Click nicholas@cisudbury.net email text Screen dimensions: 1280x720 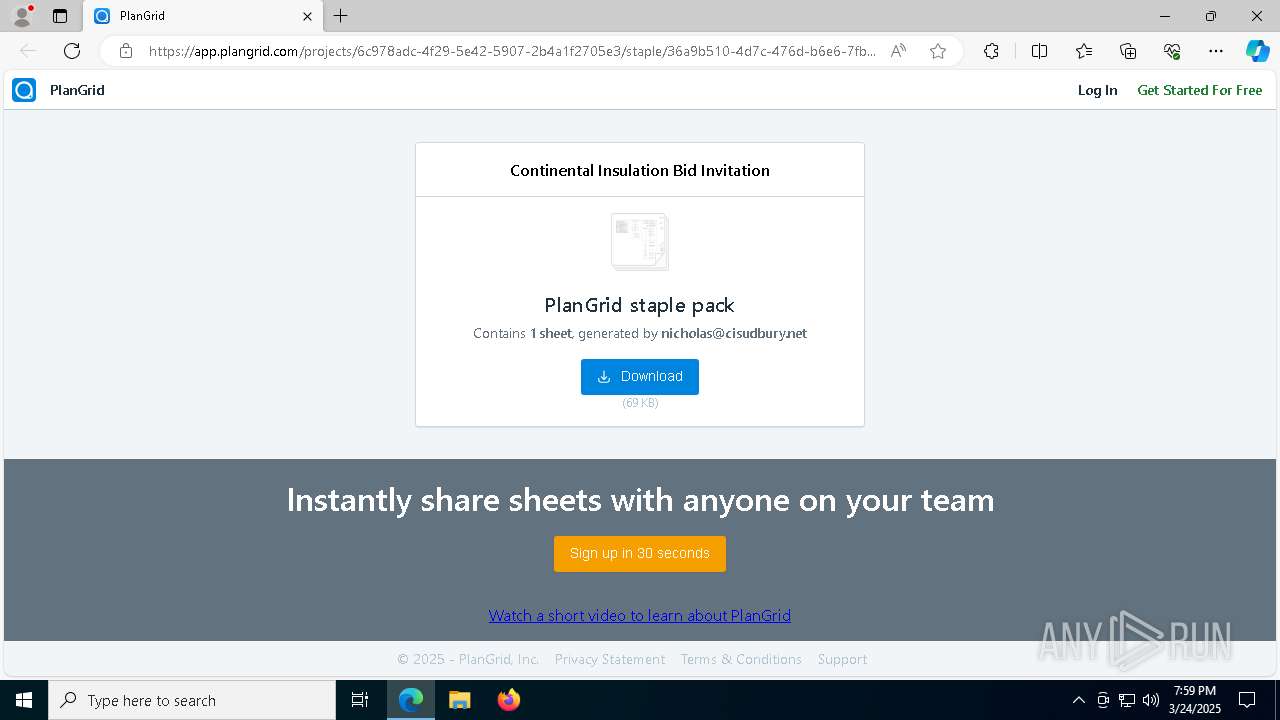pos(734,333)
